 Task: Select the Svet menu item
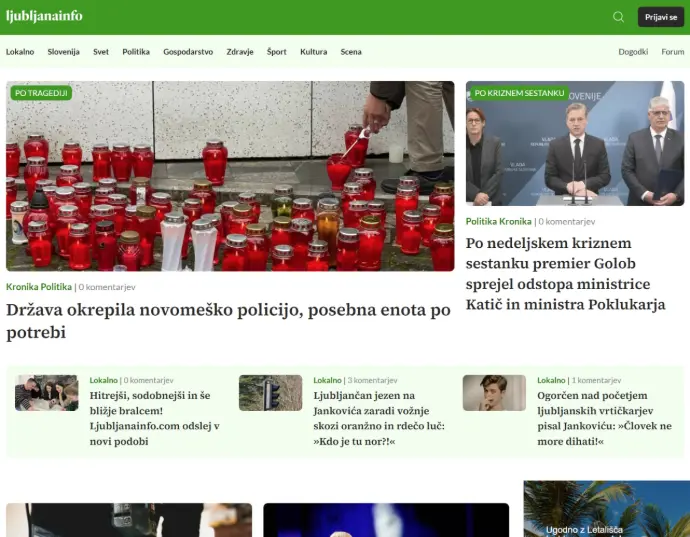tap(101, 52)
